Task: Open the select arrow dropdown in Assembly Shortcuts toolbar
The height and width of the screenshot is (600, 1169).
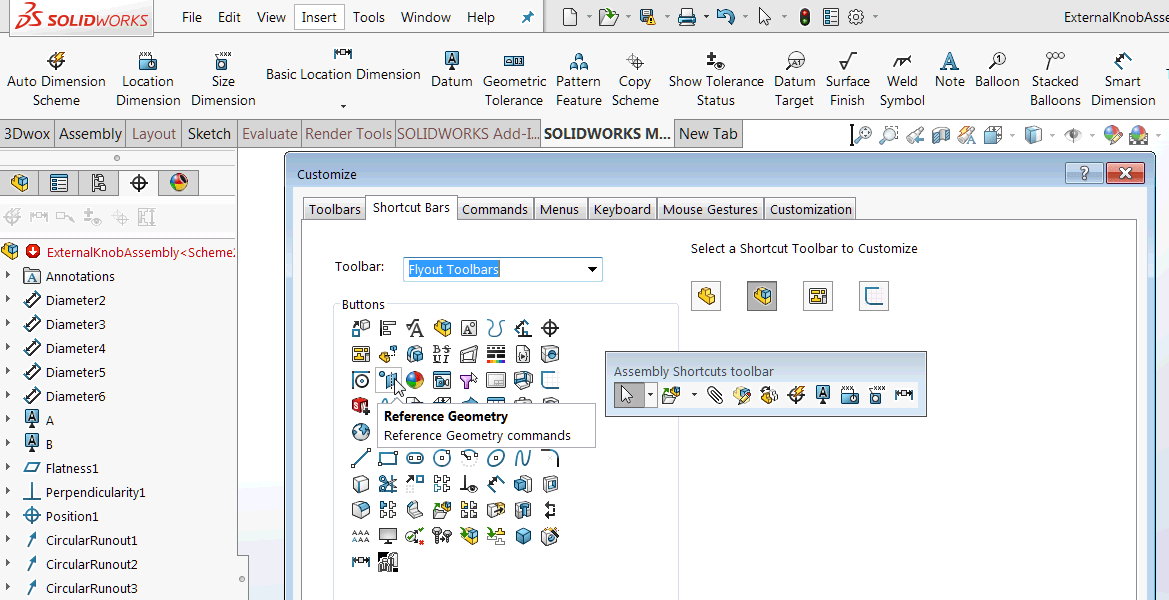Action: click(650, 395)
